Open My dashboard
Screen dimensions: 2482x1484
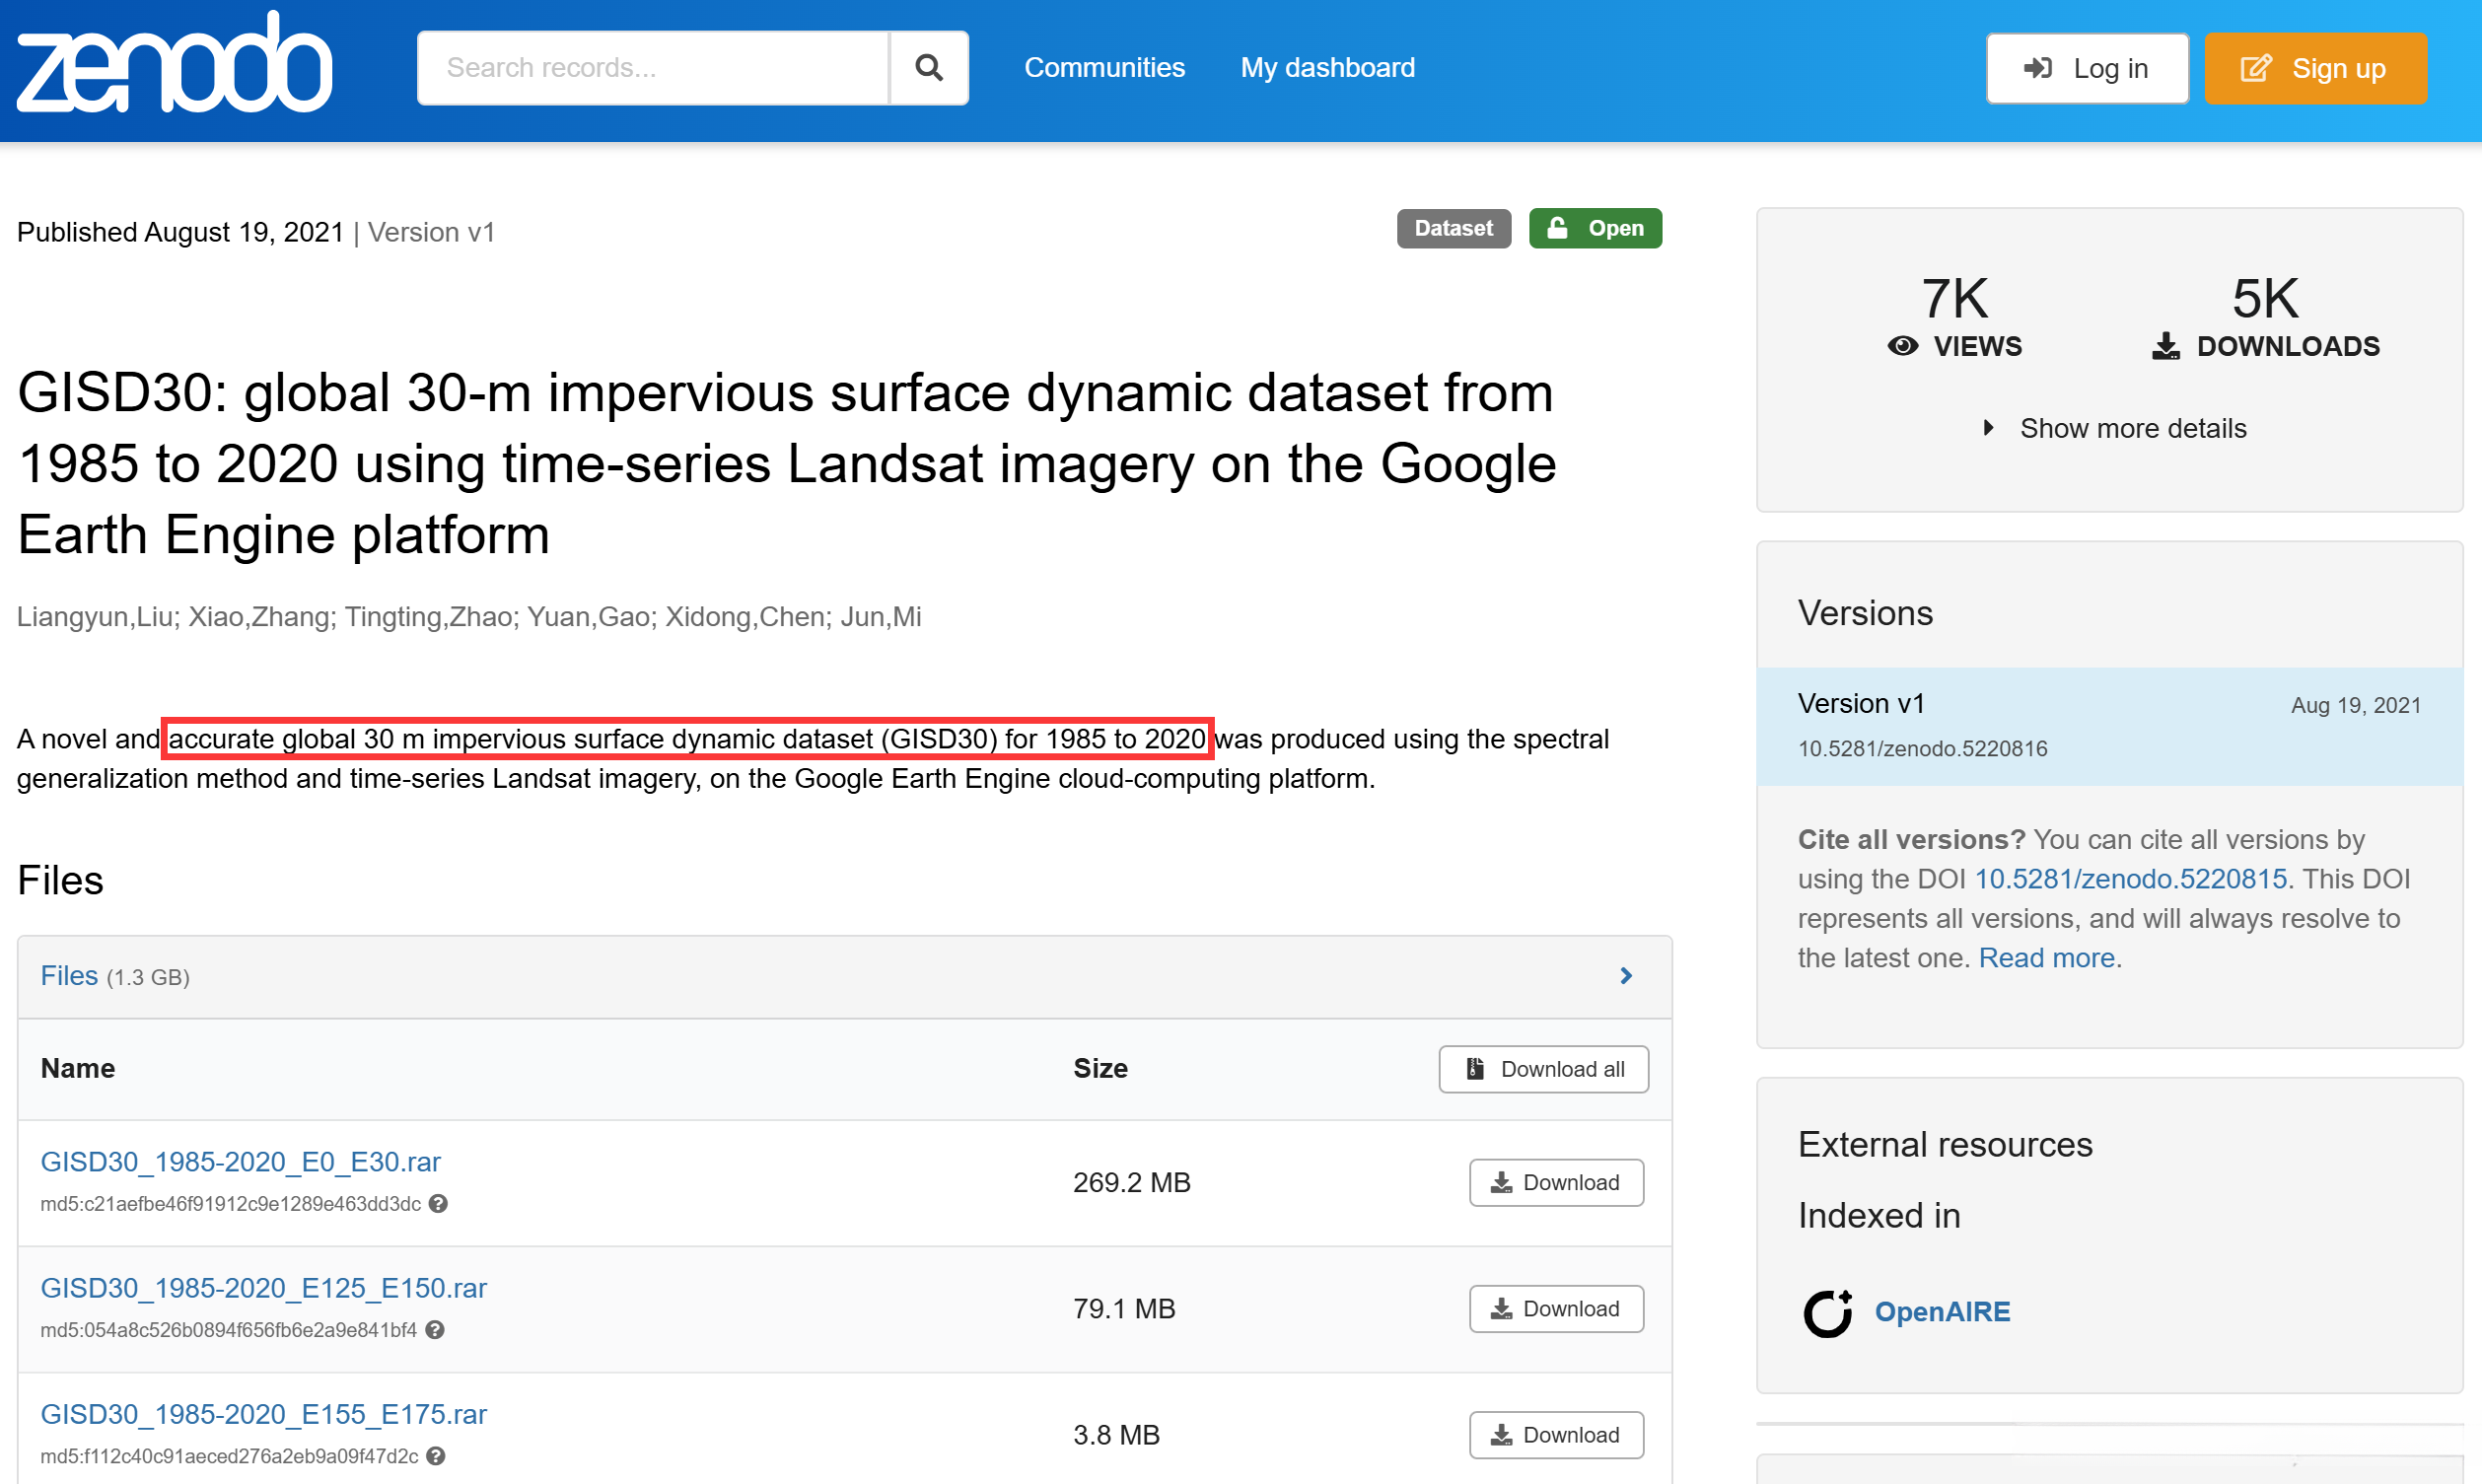1327,68
